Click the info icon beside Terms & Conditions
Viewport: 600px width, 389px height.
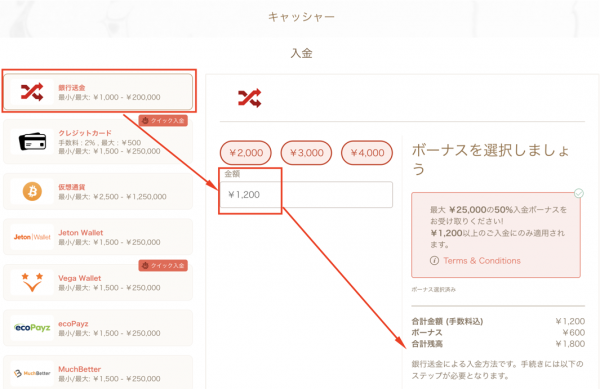click(x=434, y=261)
